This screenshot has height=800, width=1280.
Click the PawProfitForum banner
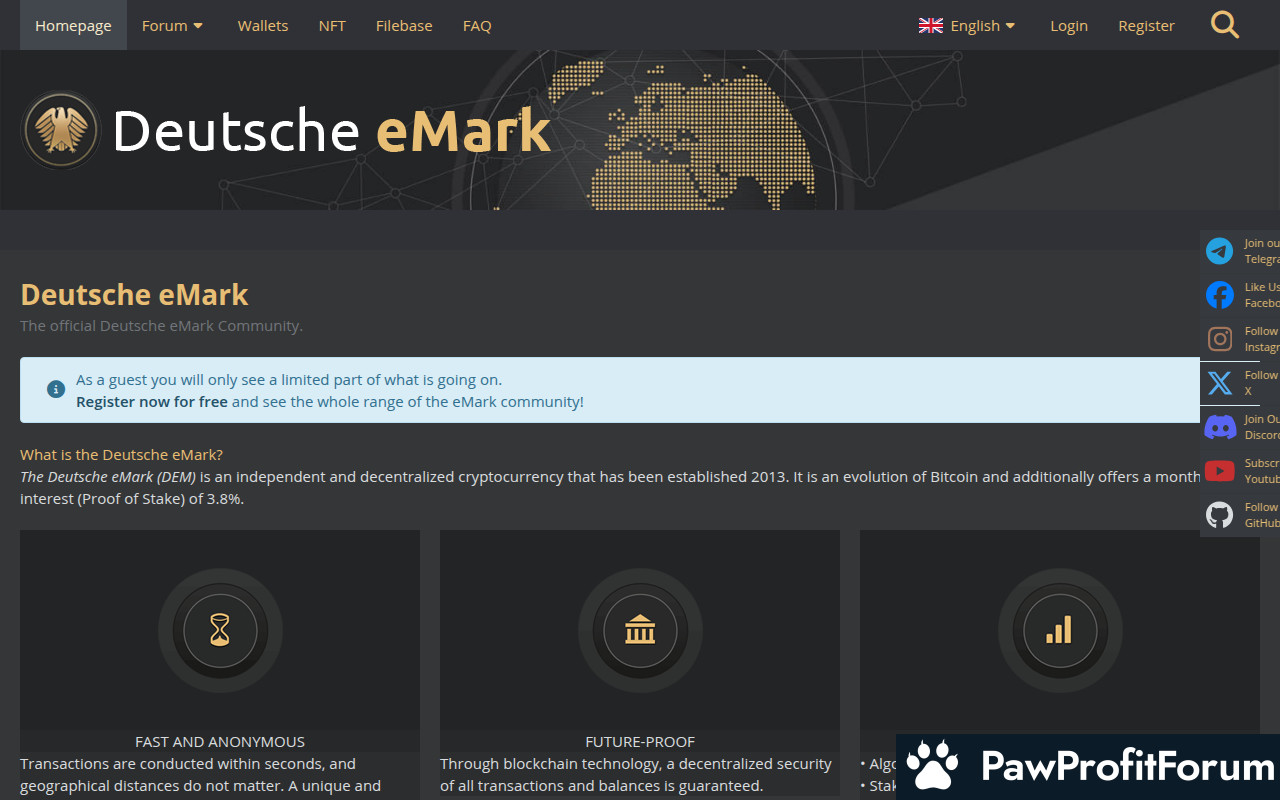point(1088,767)
